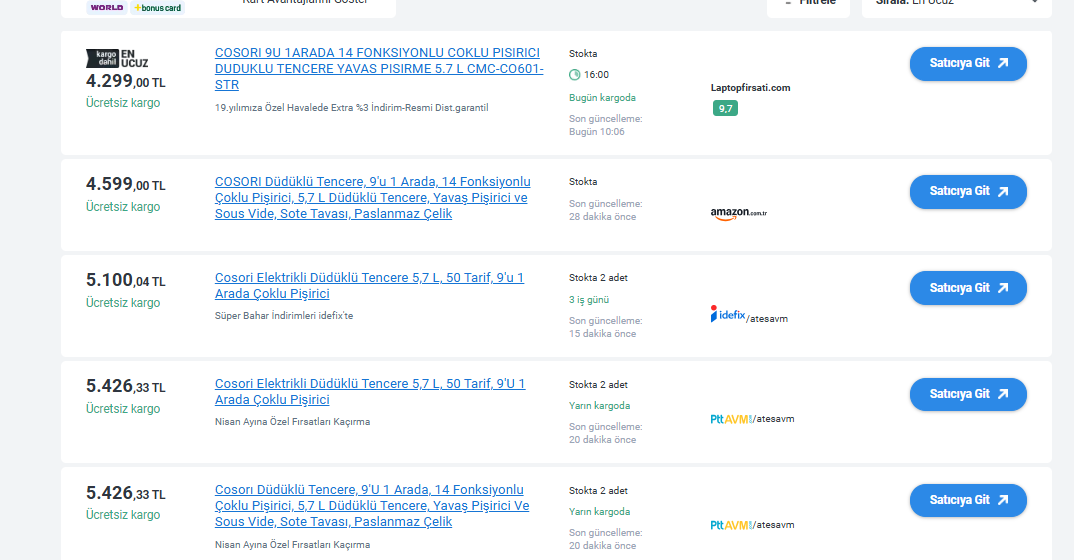The width and height of the screenshot is (1074, 560).
Task: Click the green 9,7 seller rating badge
Action: (x=725, y=108)
